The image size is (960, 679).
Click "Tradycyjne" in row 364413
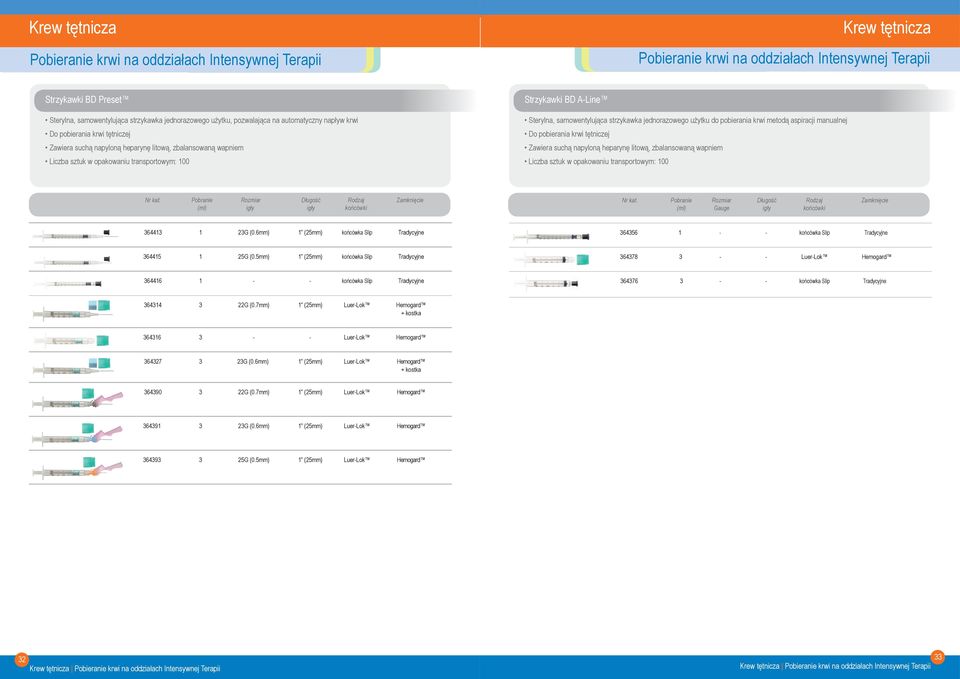(411, 233)
